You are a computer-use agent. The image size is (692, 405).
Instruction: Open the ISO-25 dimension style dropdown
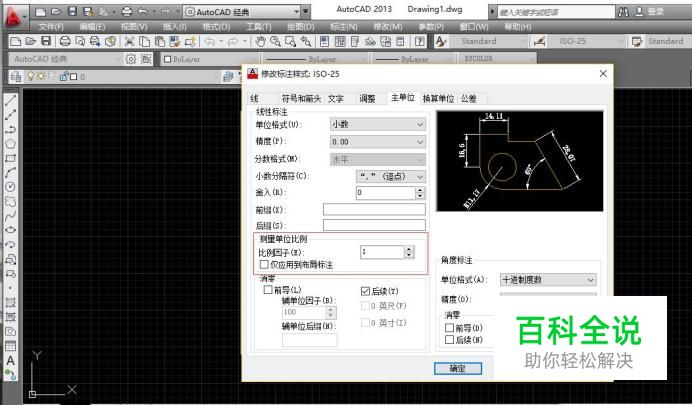click(587, 41)
